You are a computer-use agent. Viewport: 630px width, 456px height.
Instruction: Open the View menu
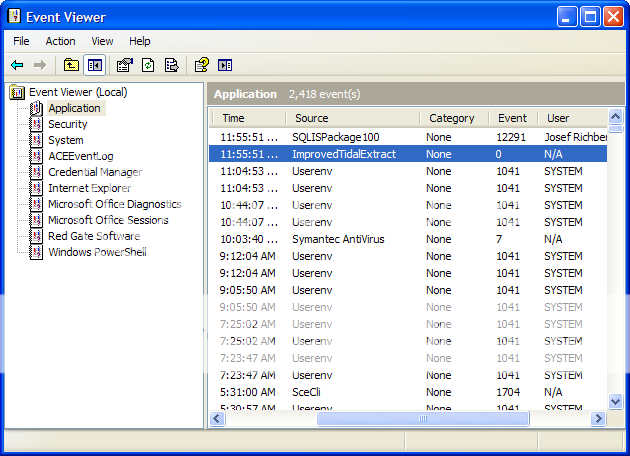[x=102, y=41]
